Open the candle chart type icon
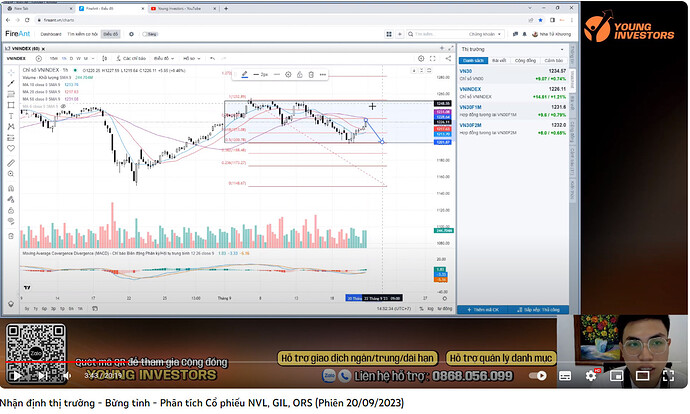Viewport: 690px width, 414px height. click(x=104, y=58)
